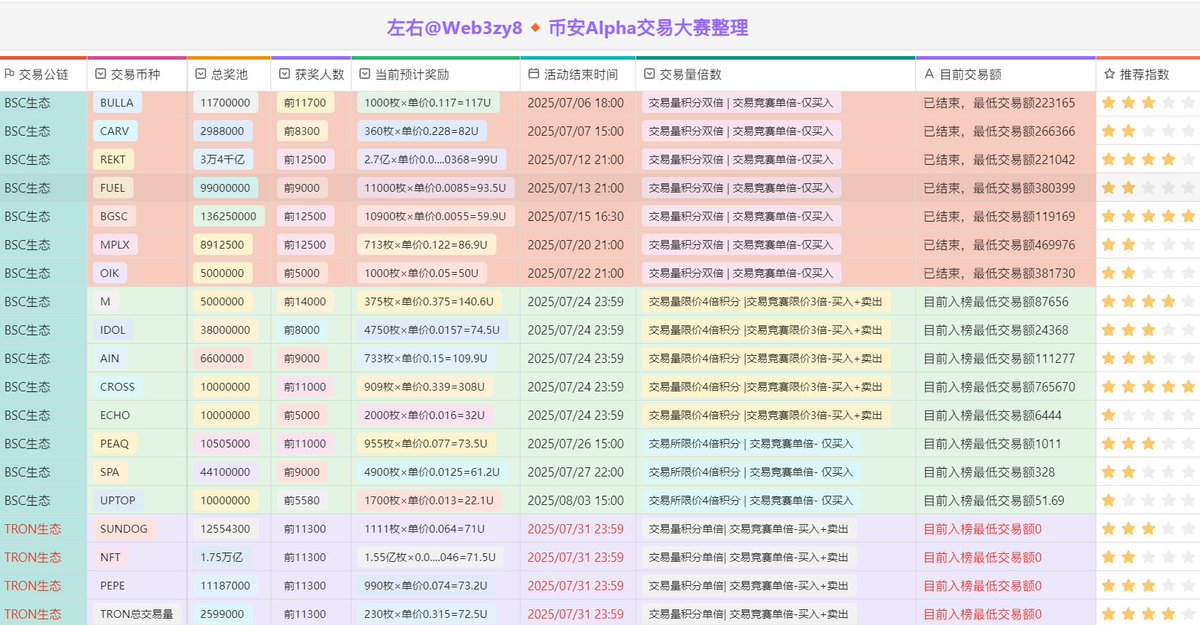The height and width of the screenshot is (625, 1200).
Task: Rate the SUNDOG row four stars
Action: [x=1168, y=529]
